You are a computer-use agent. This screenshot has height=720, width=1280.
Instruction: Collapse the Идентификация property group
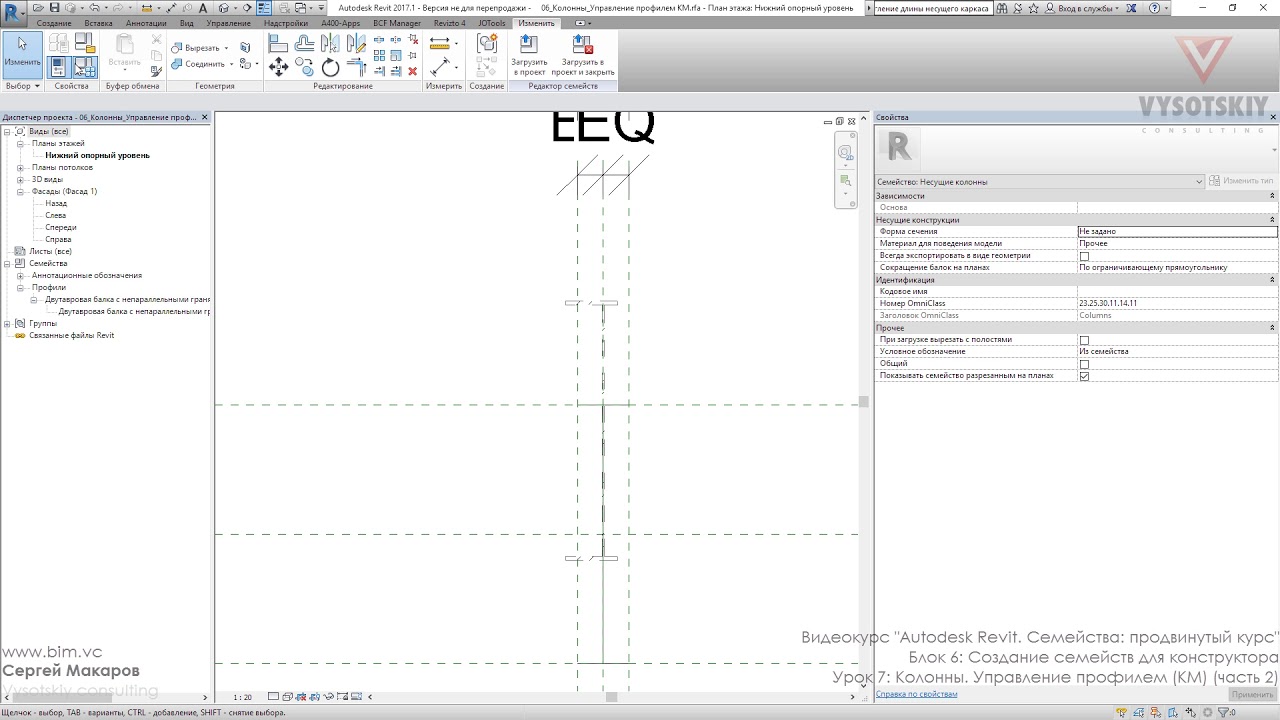(1272, 280)
